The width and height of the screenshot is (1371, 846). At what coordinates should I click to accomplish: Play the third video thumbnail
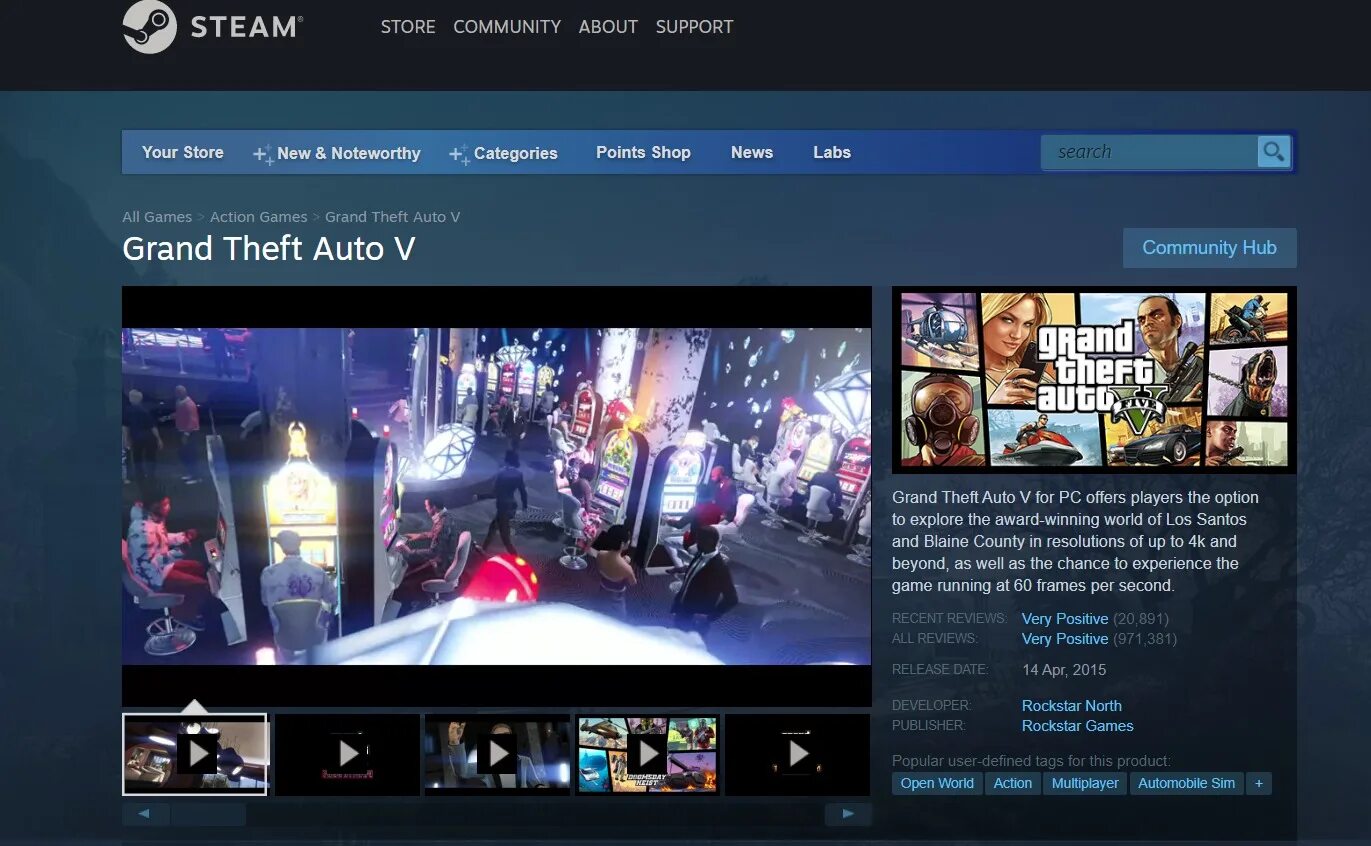(497, 754)
